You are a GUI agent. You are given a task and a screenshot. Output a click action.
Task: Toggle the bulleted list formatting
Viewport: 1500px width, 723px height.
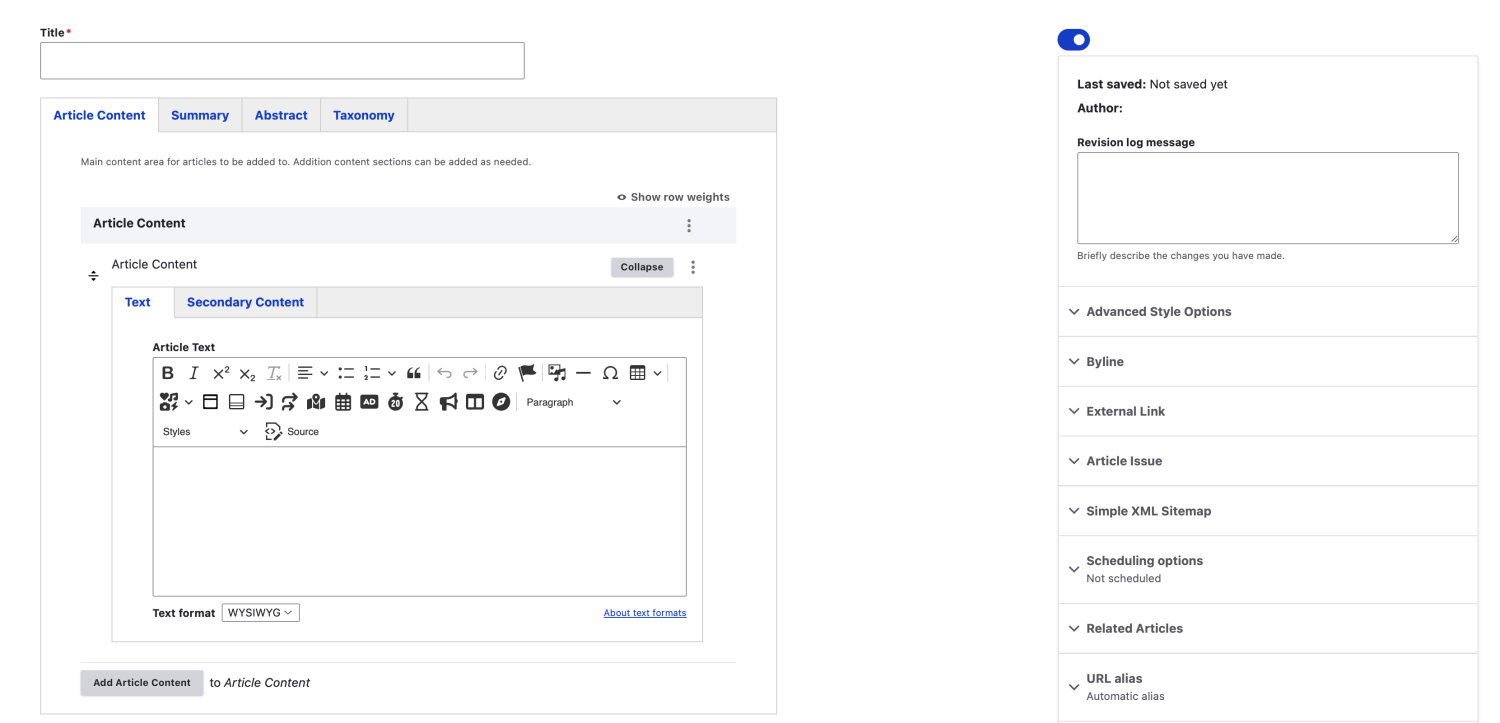(345, 372)
